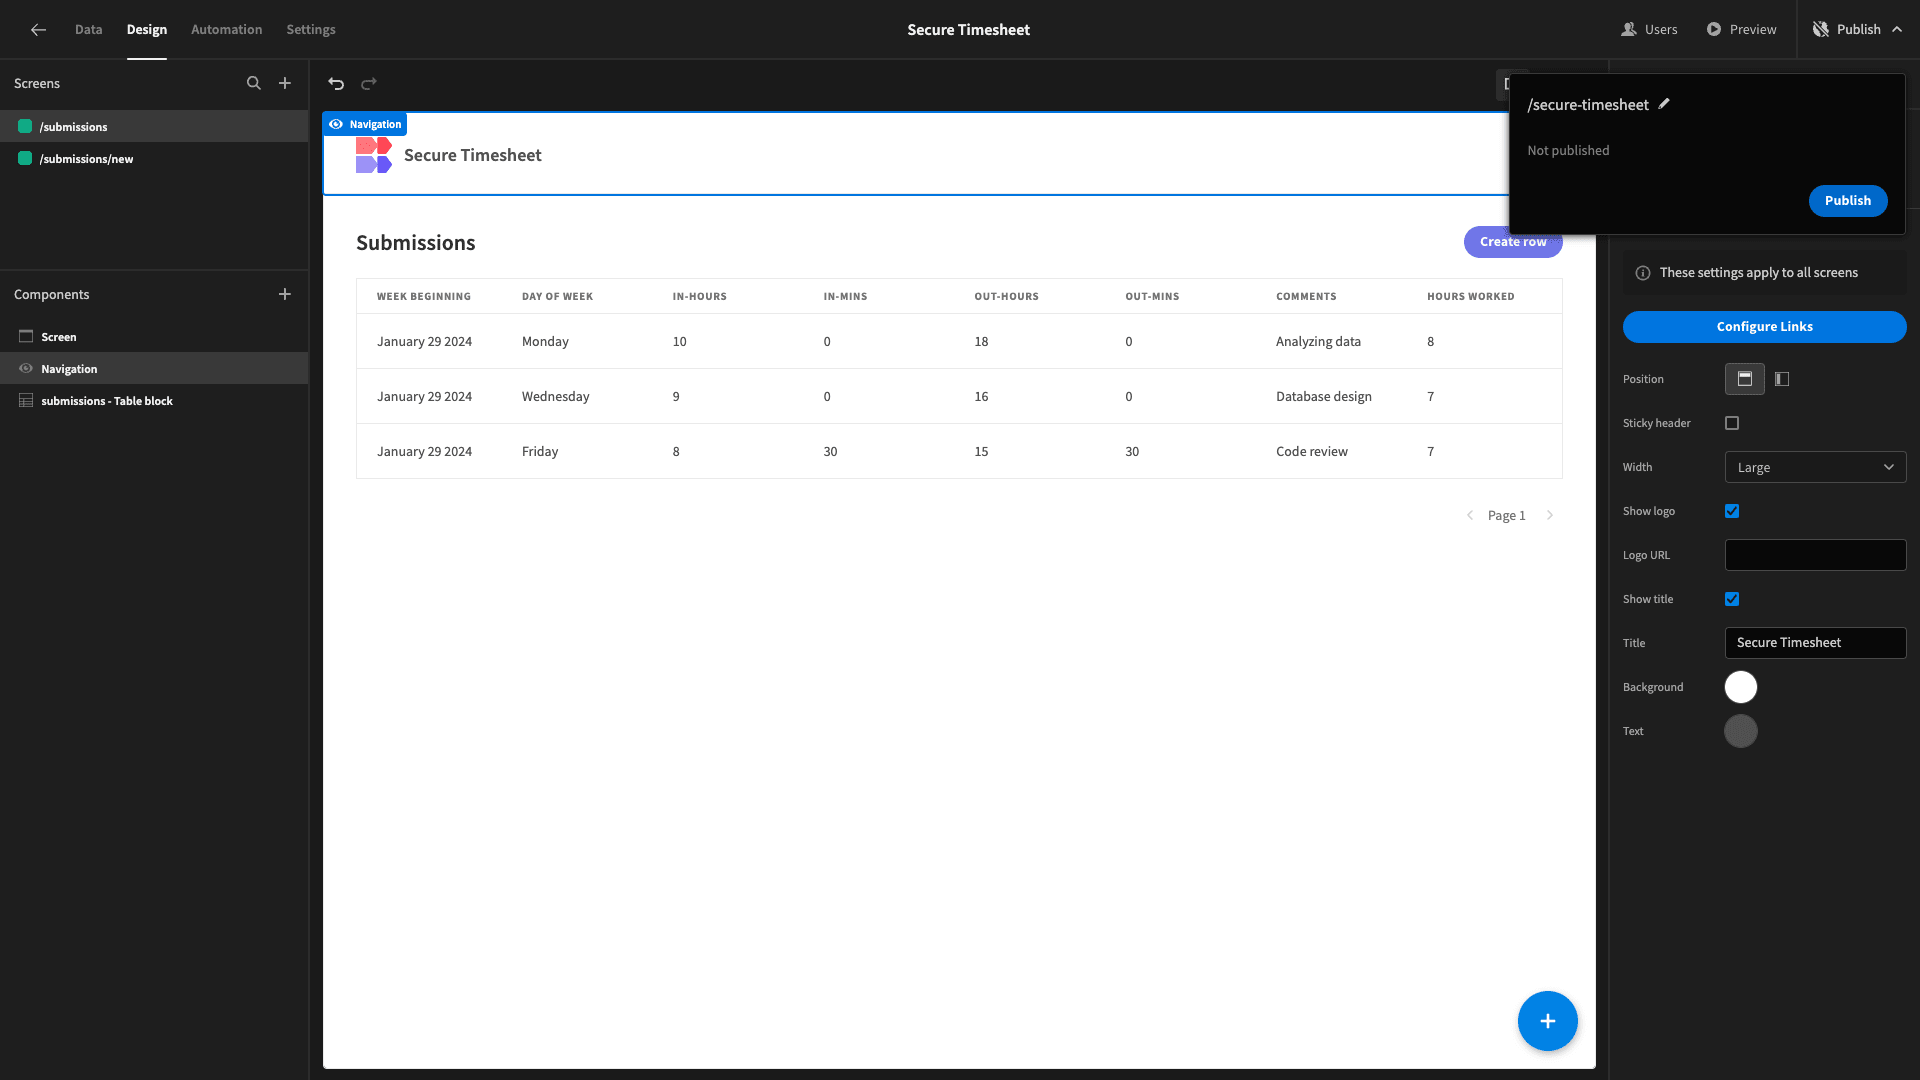
Task: Toggle the Sticky header checkbox
Action: pos(1732,423)
